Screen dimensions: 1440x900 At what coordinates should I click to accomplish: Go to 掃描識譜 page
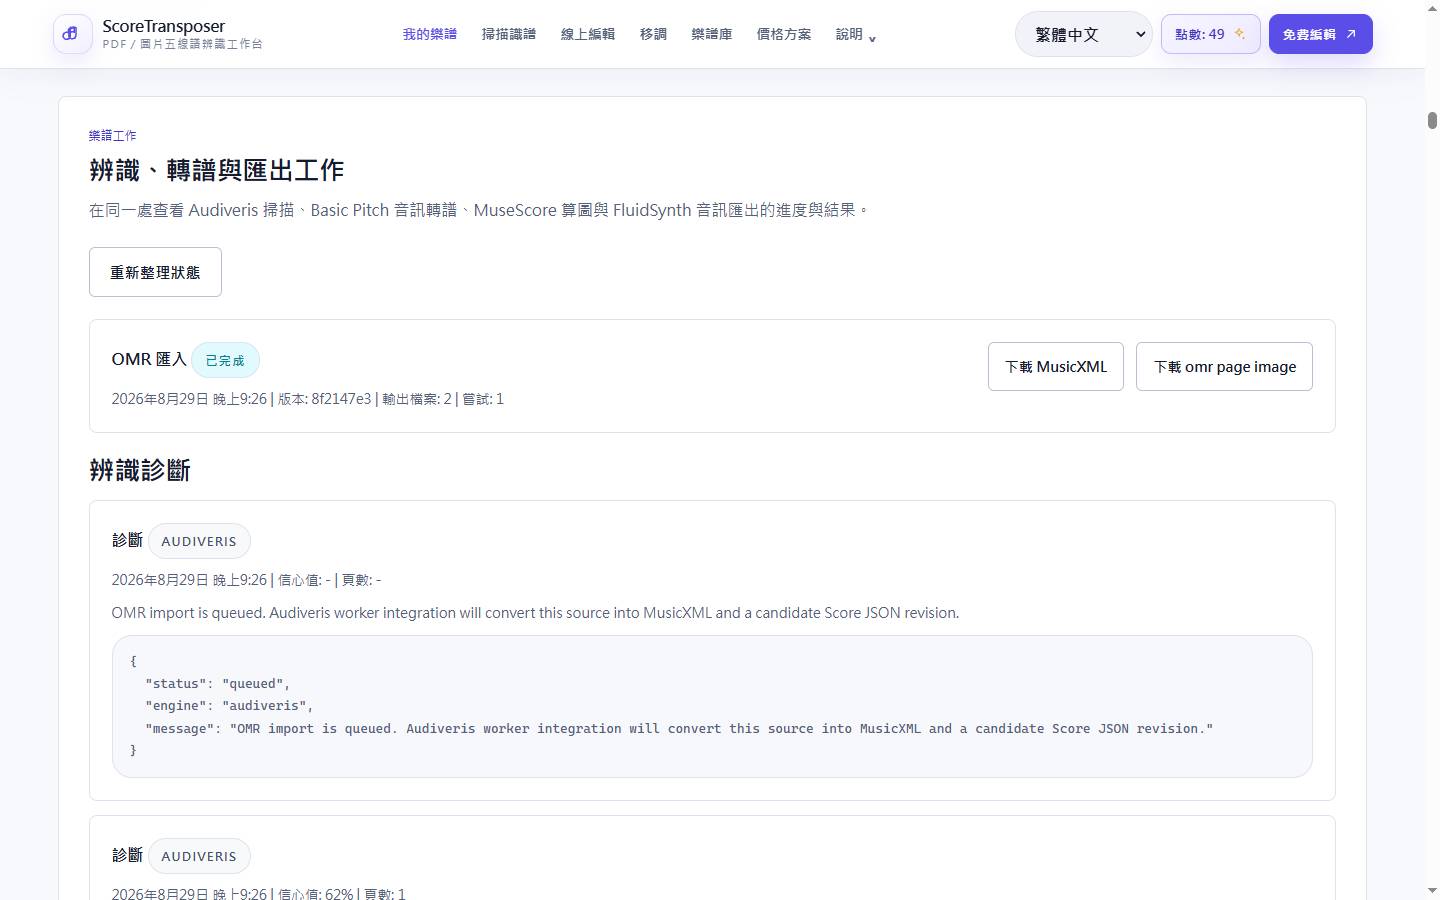509,34
